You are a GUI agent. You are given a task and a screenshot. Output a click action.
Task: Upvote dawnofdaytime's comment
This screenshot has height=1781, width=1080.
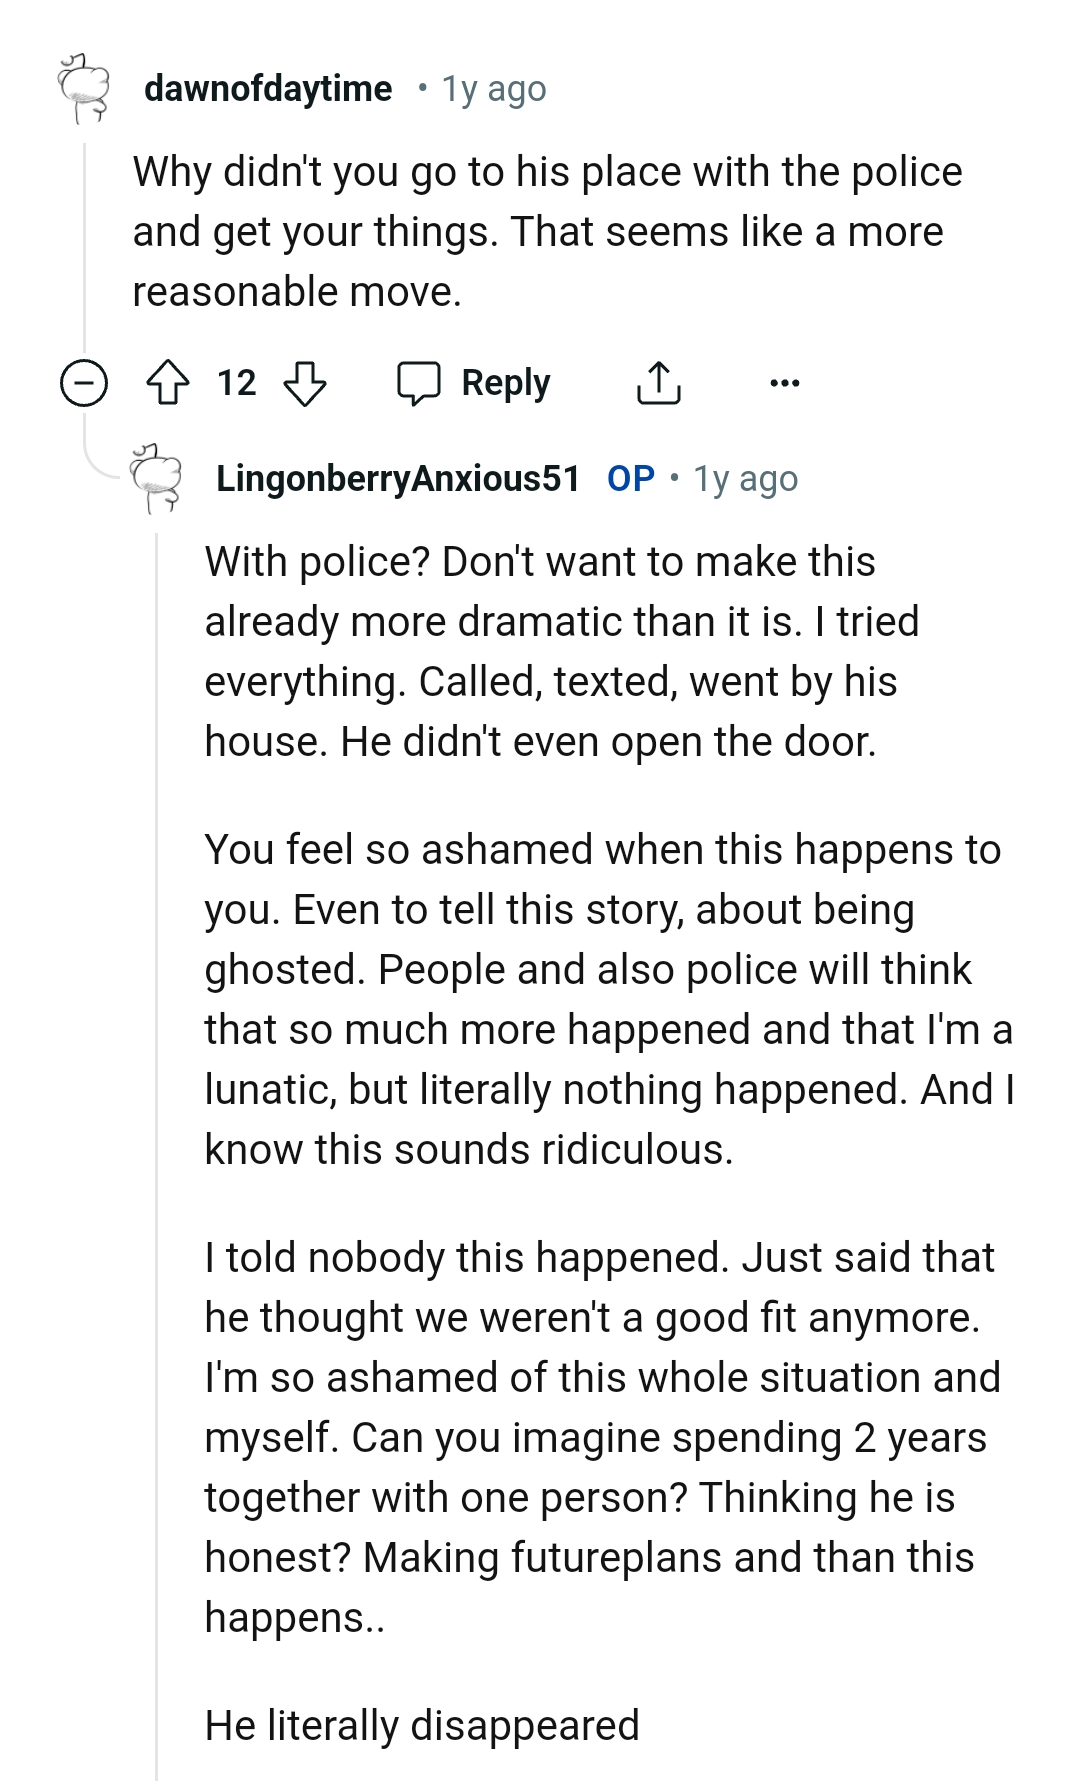(168, 383)
